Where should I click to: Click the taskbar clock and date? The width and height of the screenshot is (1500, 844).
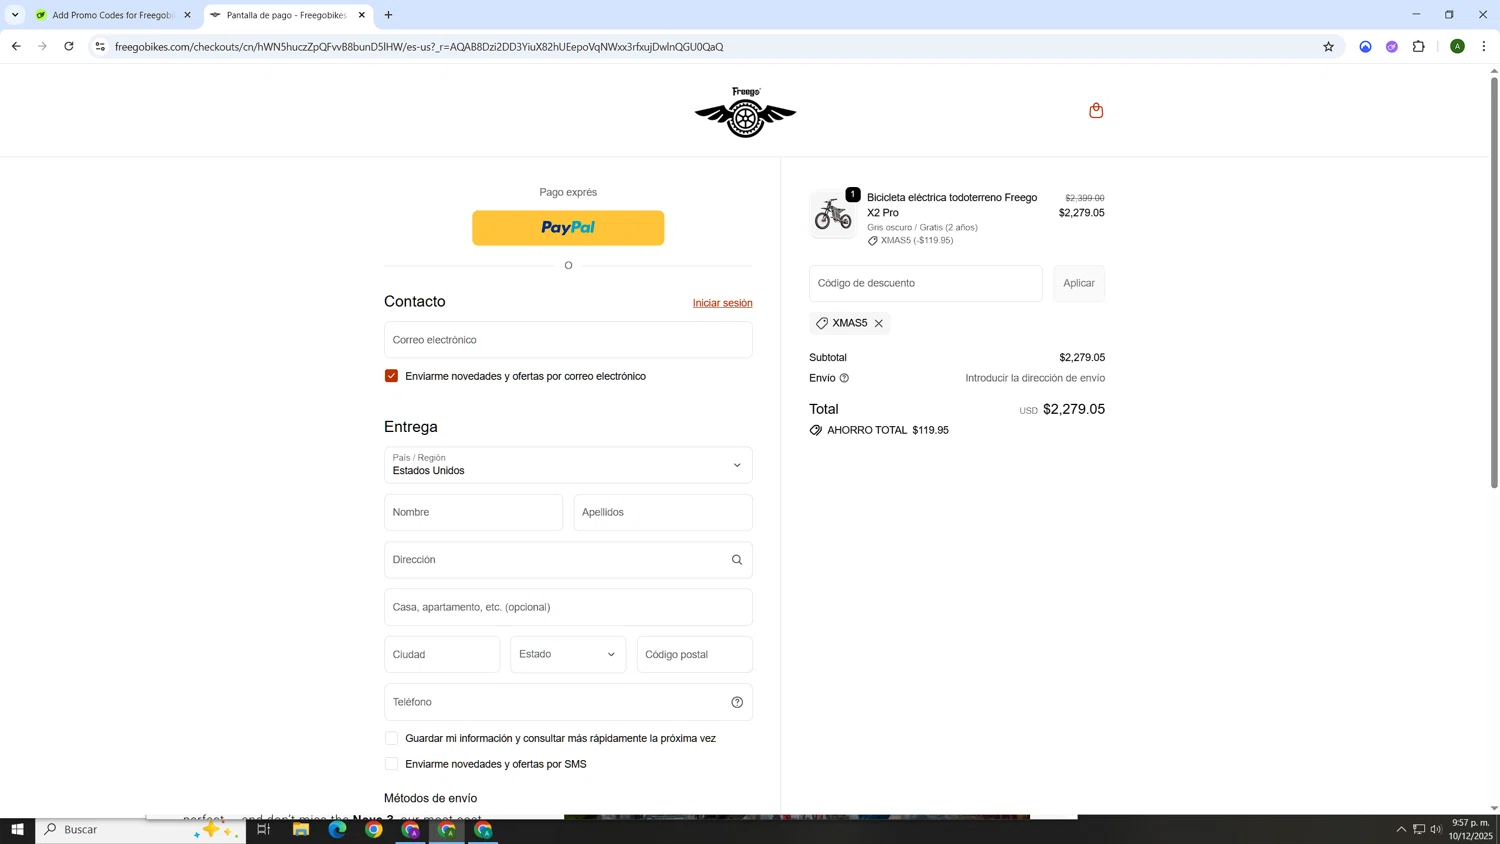(x=1471, y=829)
